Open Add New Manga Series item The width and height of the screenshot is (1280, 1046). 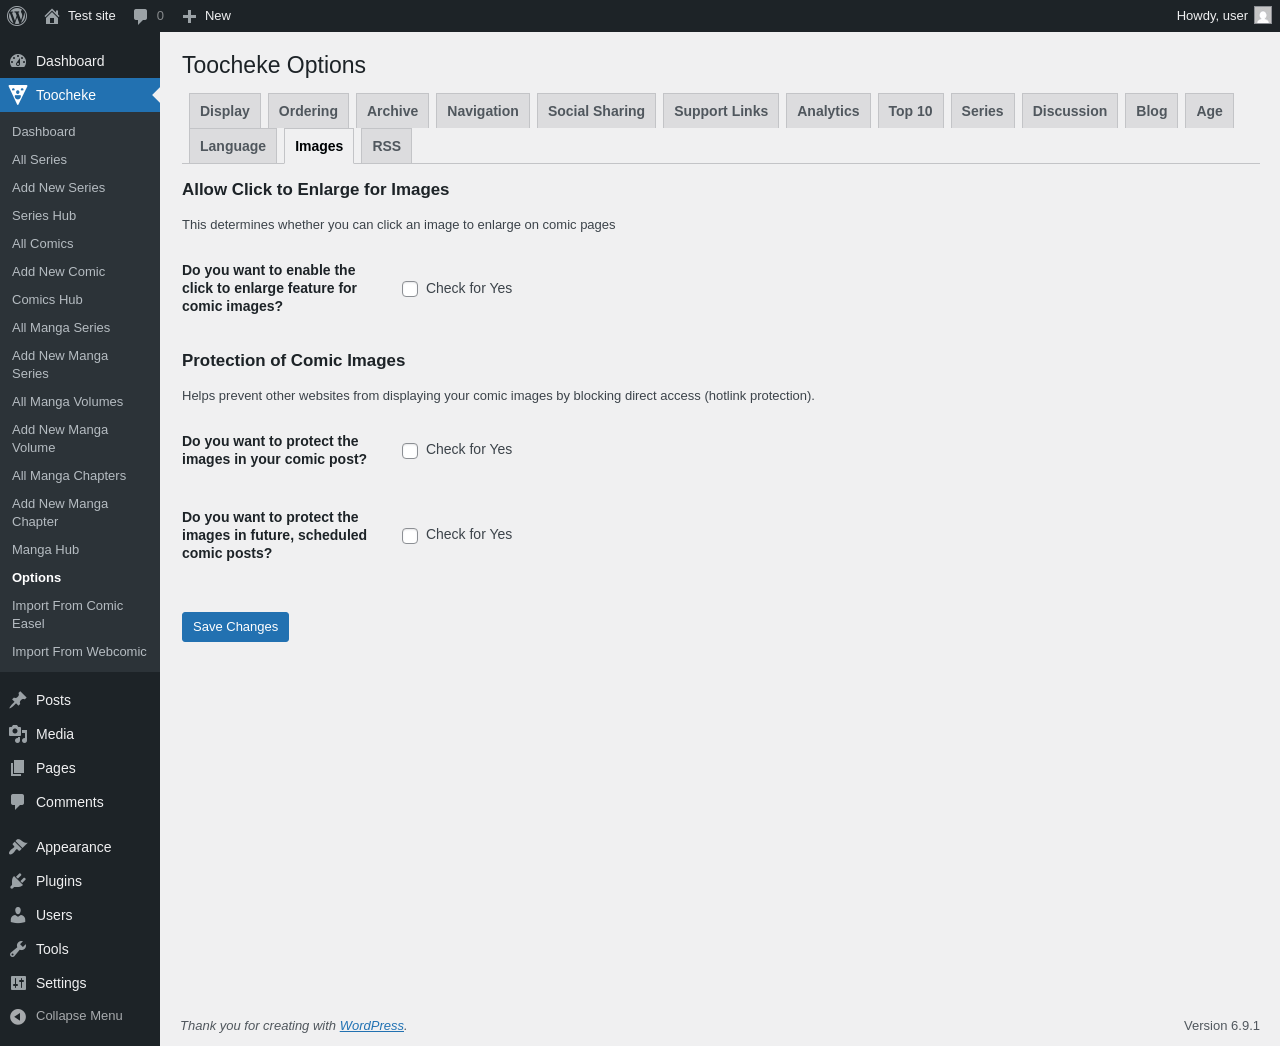80,365
